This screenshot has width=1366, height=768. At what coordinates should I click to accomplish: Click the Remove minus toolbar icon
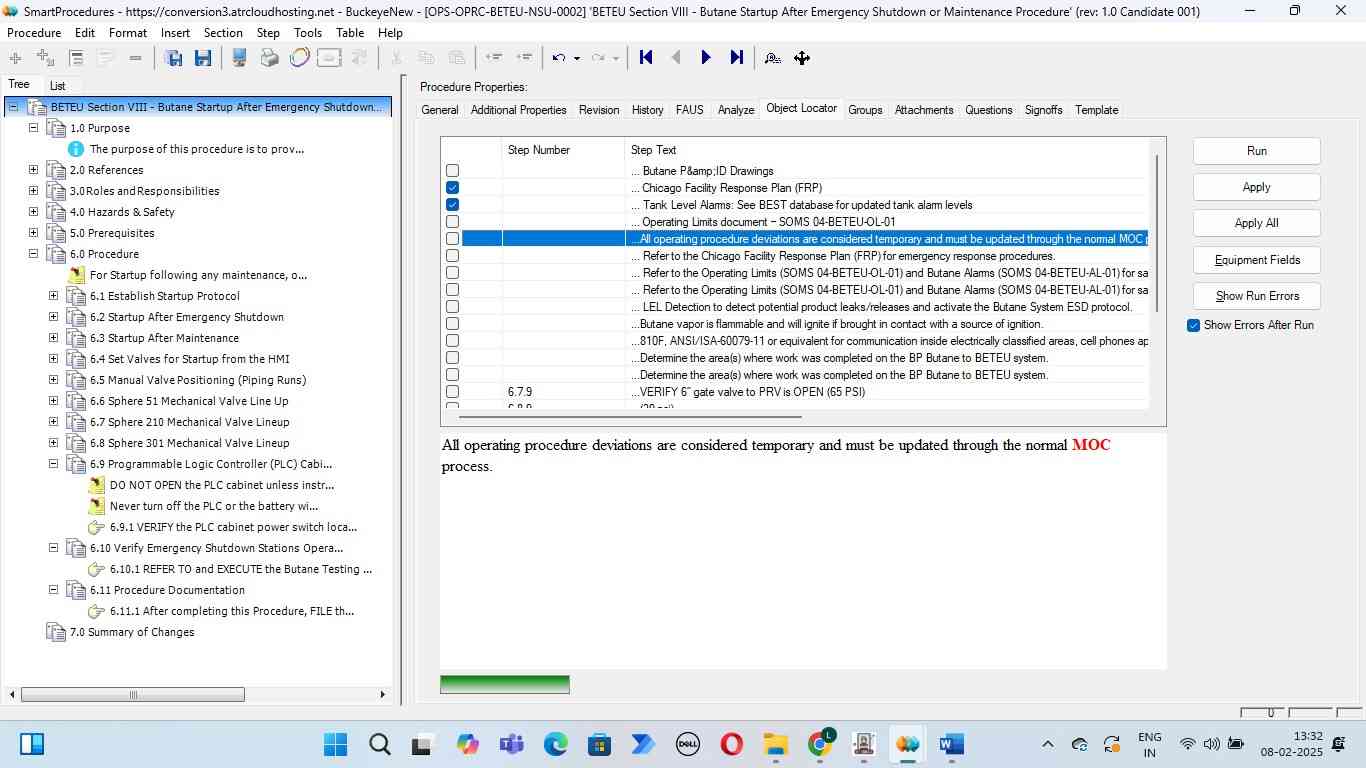[x=135, y=58]
